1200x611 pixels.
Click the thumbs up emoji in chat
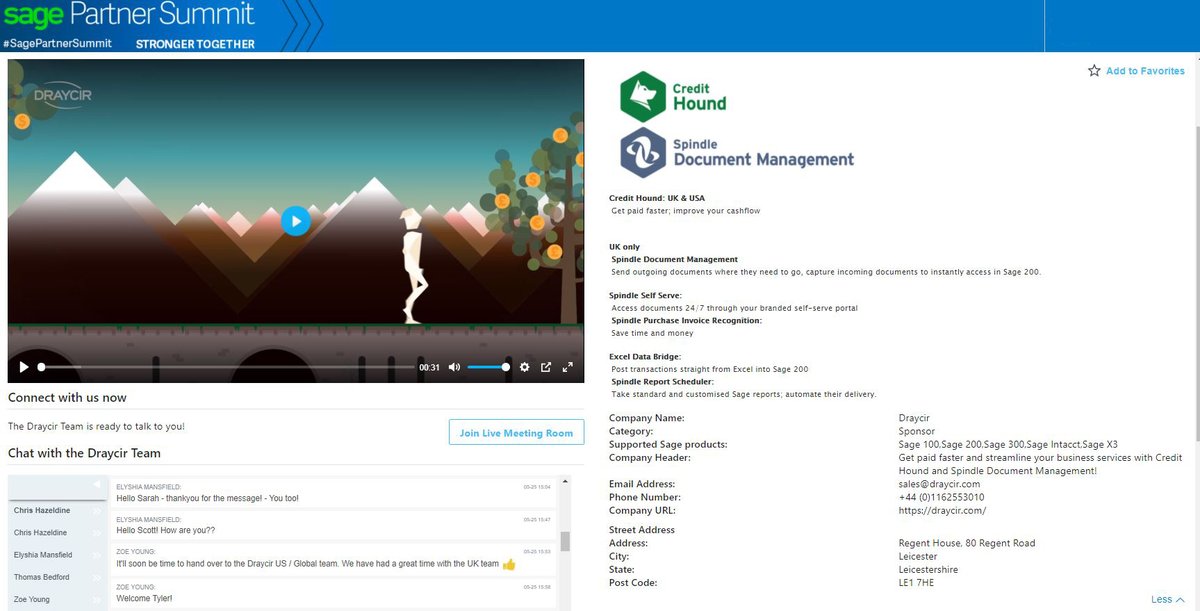pyautogui.click(x=508, y=564)
